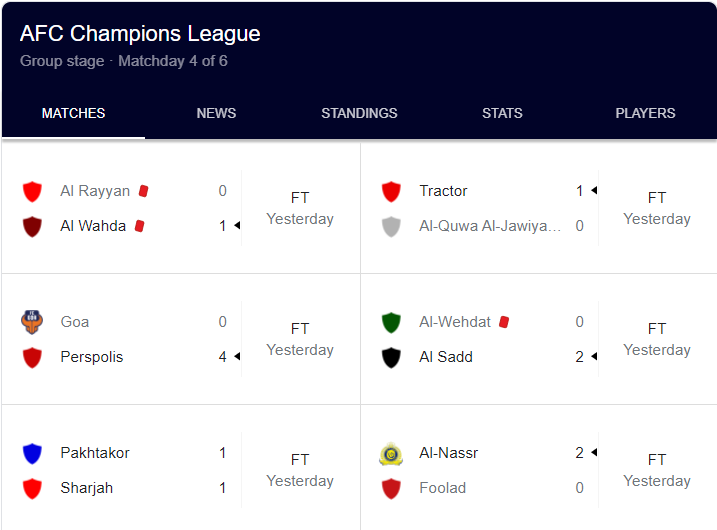The height and width of the screenshot is (530, 717).
Task: Click the winner arrow beside Perspolis score
Action: point(237,356)
